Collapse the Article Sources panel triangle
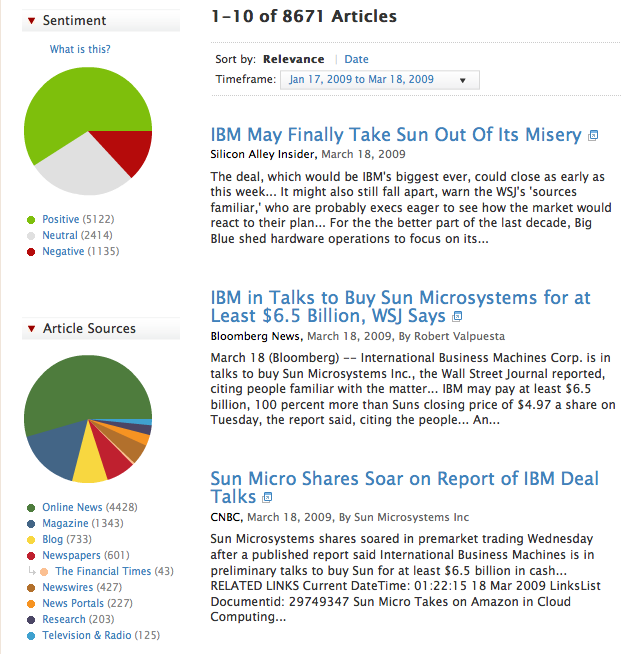The height and width of the screenshot is (654, 636). pos(32,329)
